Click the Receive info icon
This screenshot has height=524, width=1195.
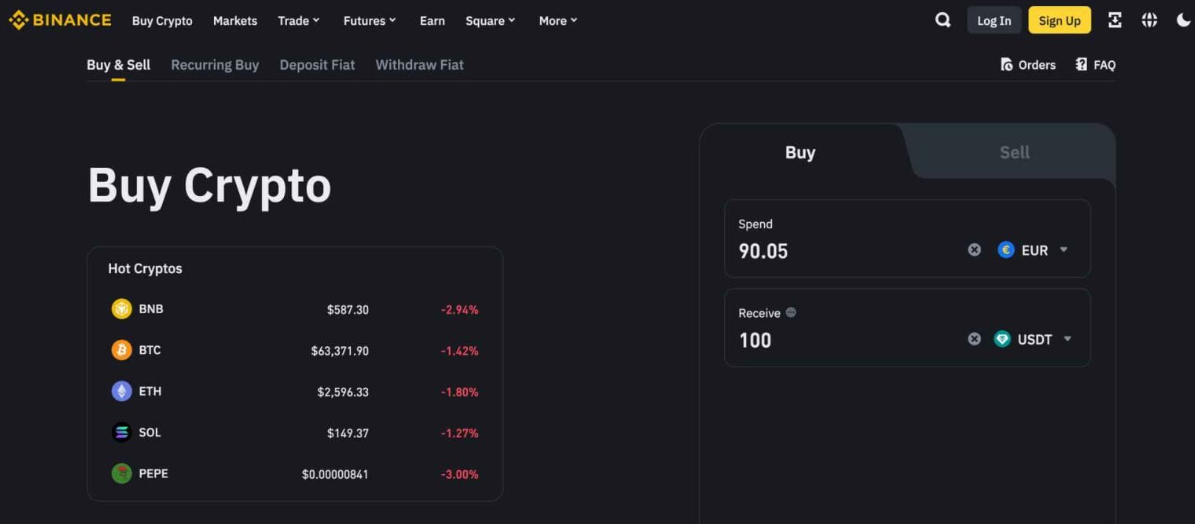pos(791,313)
